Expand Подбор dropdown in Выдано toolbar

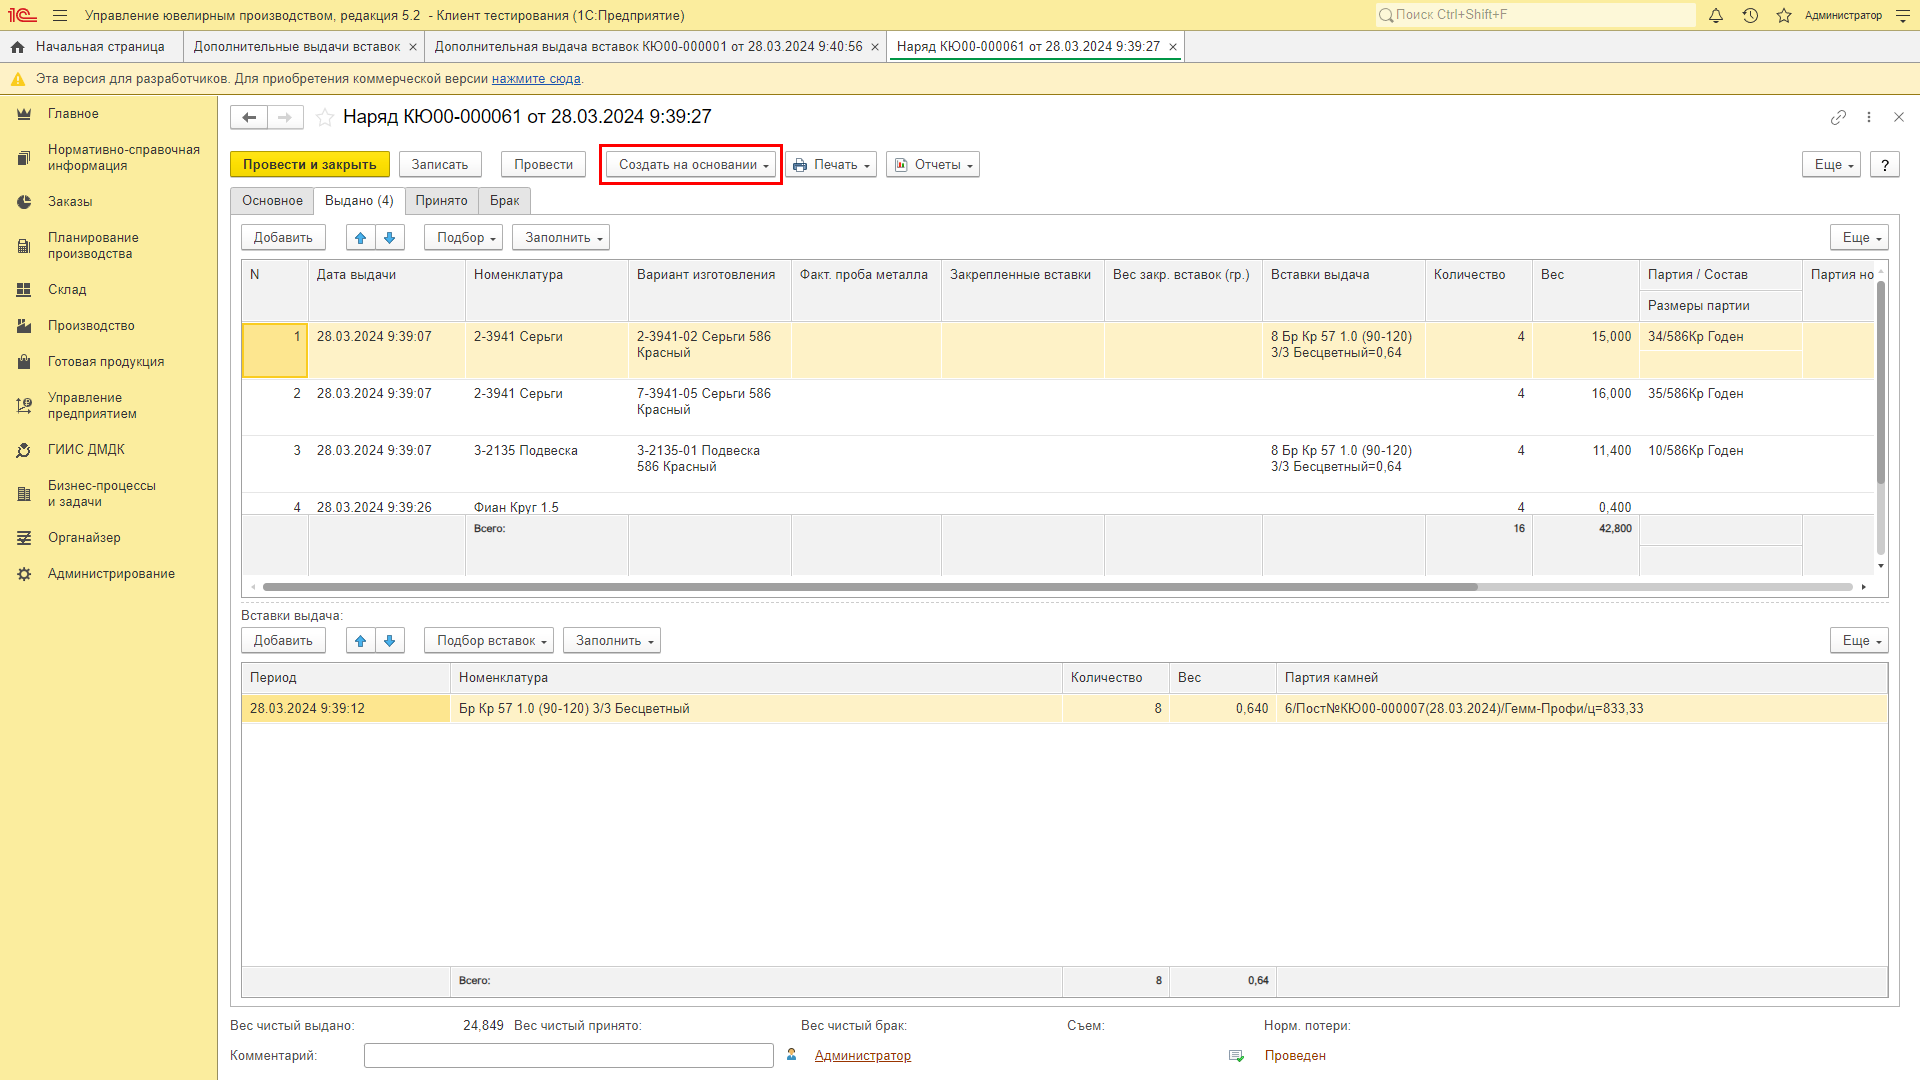[464, 237]
